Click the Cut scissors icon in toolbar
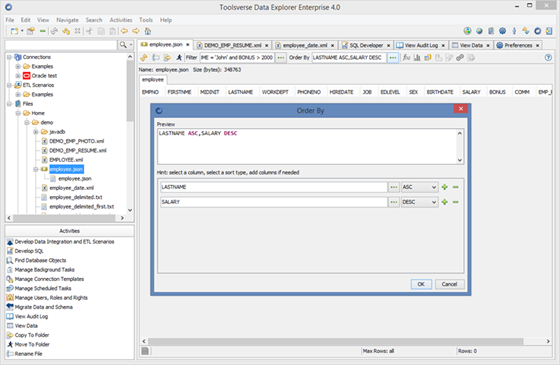 point(89,31)
